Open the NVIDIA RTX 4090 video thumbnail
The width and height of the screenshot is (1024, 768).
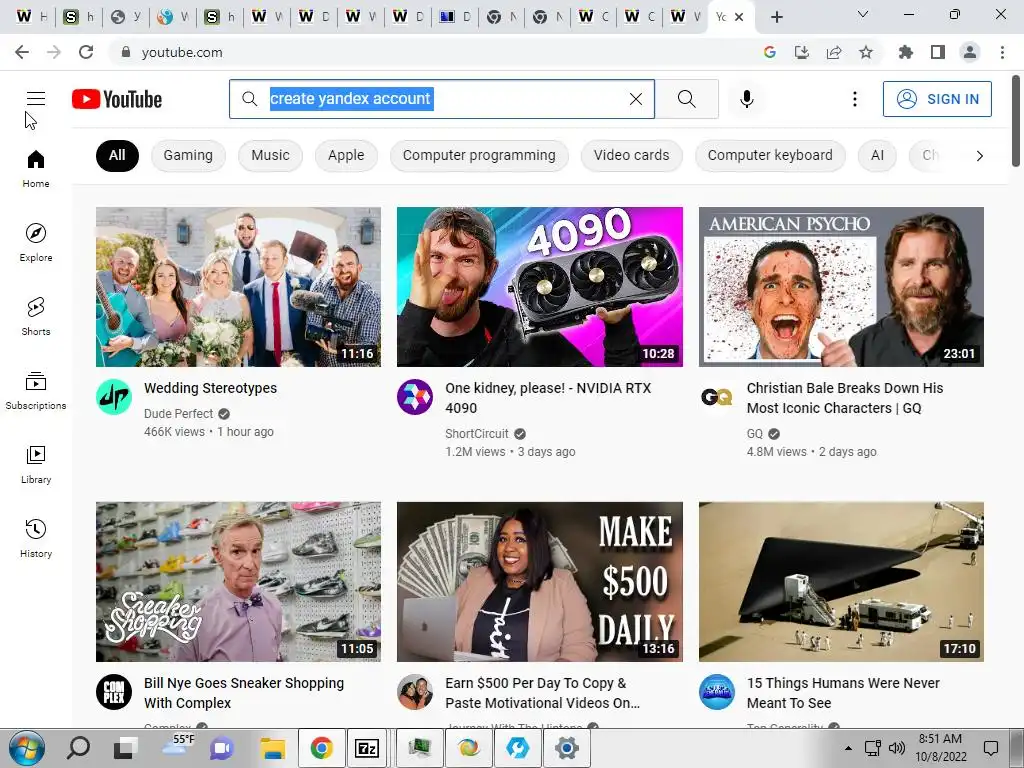click(539, 287)
